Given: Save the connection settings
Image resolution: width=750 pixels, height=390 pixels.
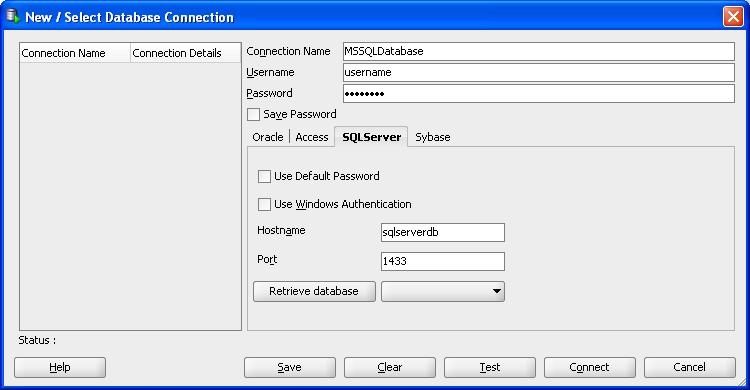Looking at the screenshot, I should click(290, 368).
